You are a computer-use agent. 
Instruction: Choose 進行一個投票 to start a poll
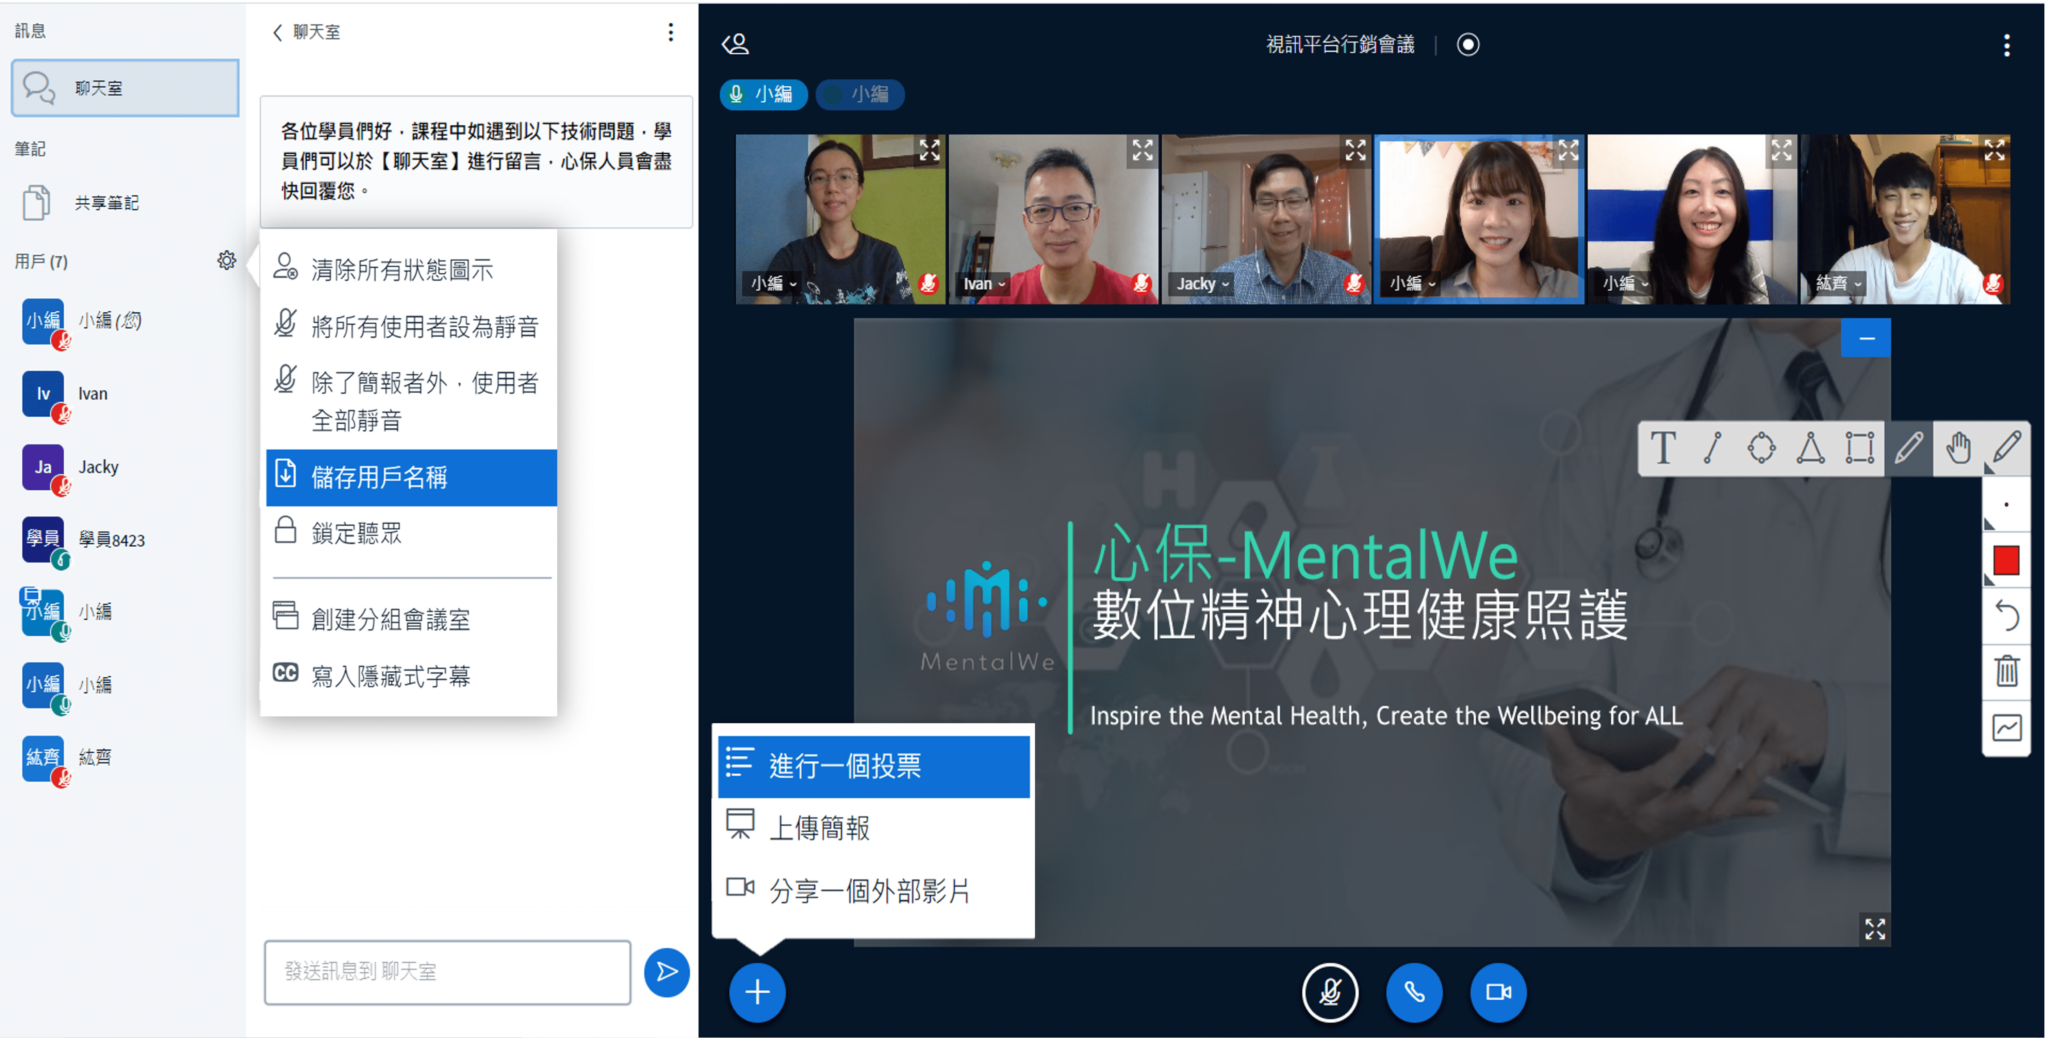845,765
